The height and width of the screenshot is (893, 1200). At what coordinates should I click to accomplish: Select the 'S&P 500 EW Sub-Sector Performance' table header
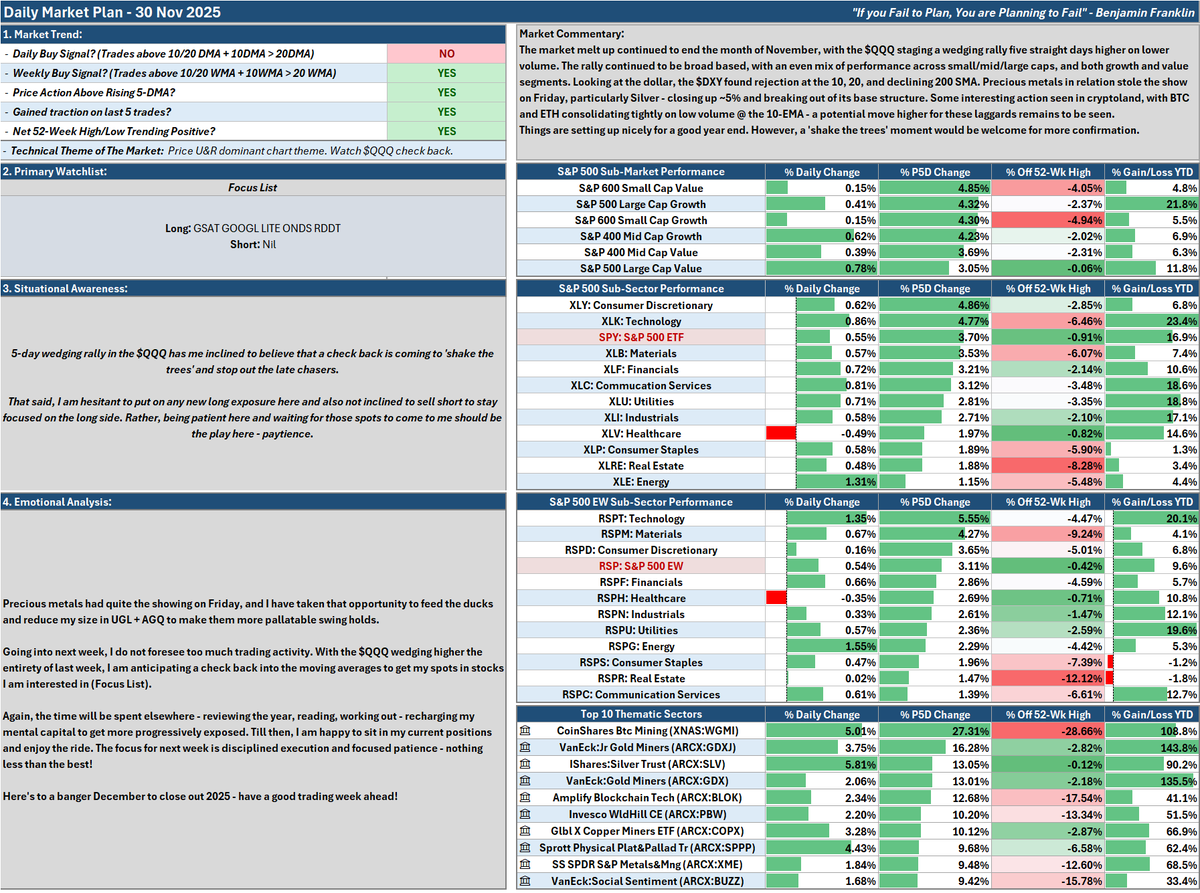(641, 501)
